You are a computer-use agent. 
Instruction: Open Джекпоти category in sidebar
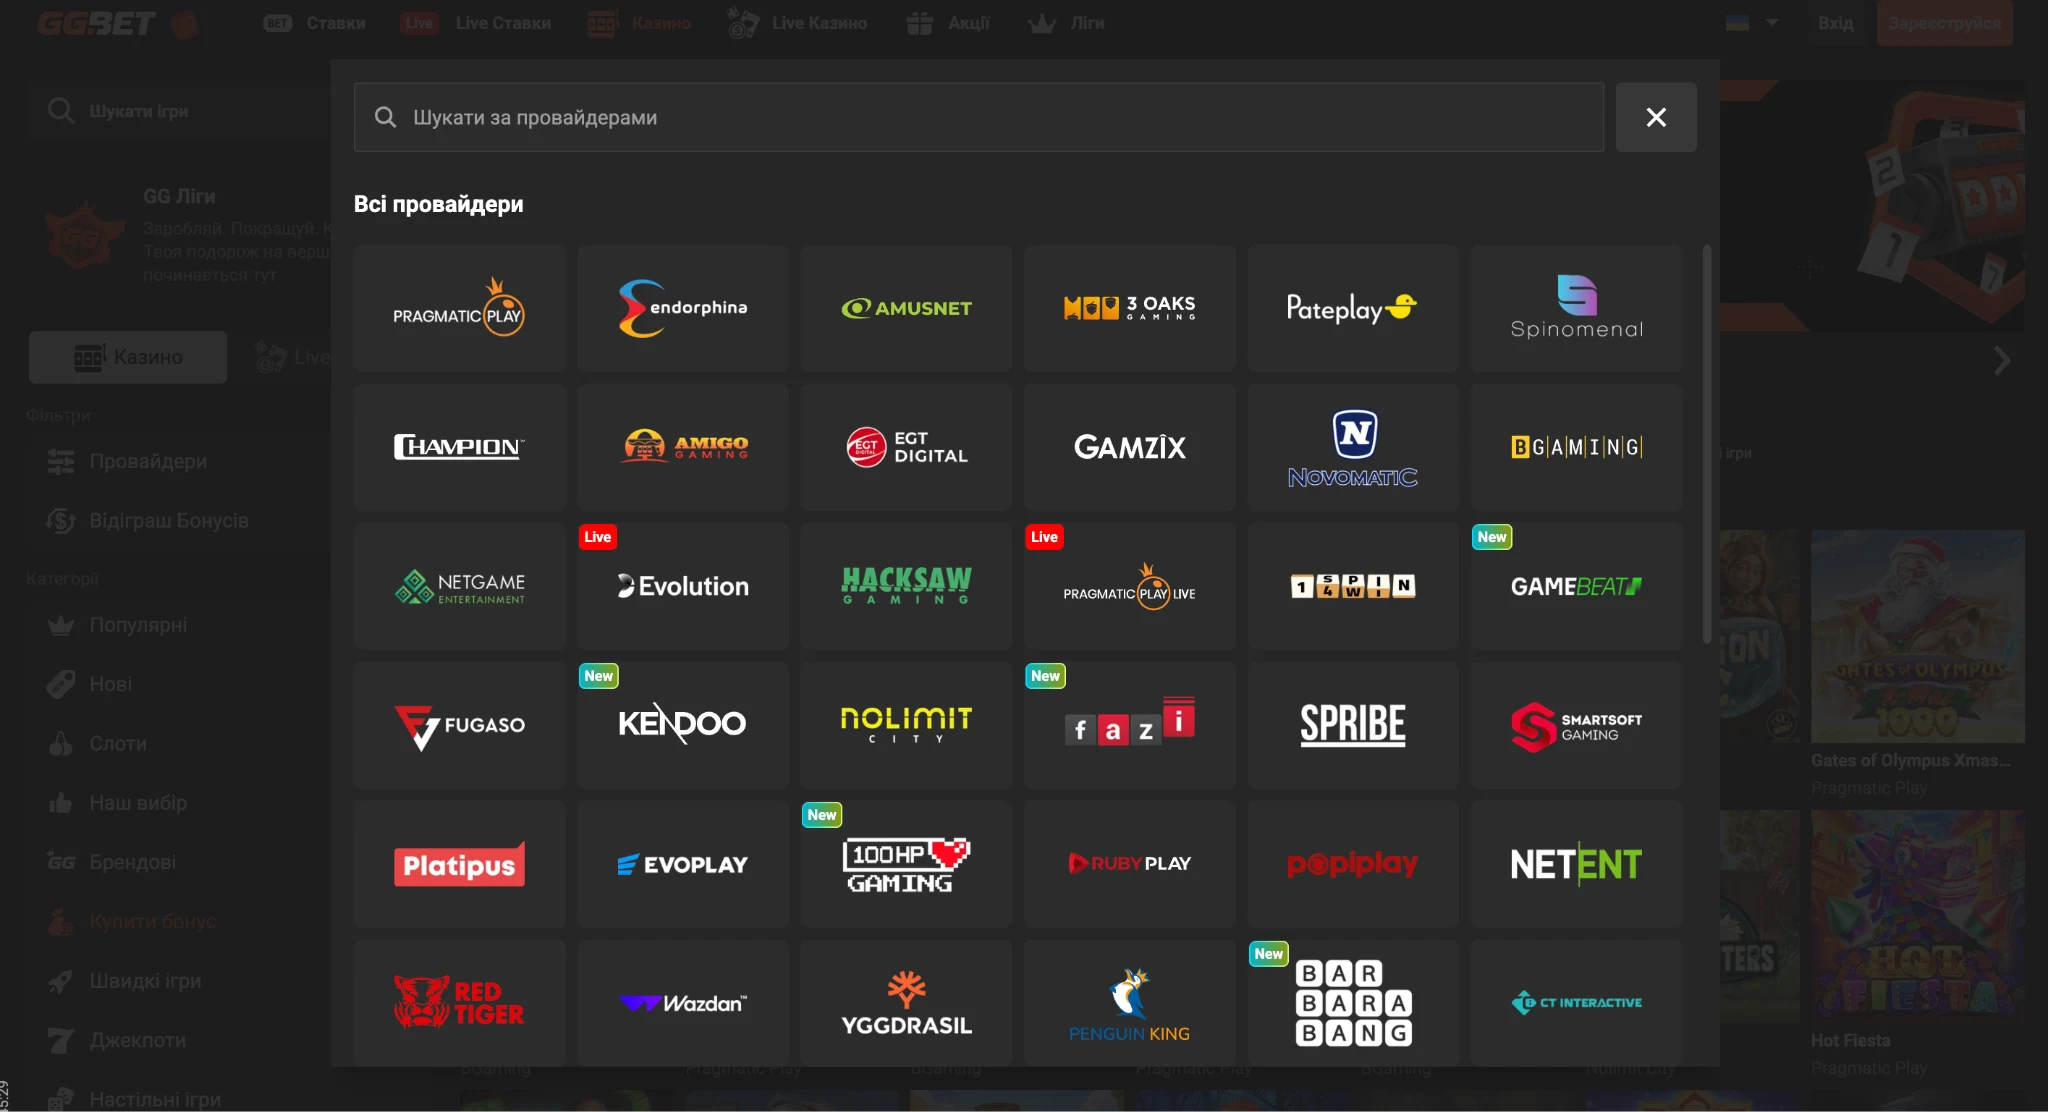(117, 1040)
